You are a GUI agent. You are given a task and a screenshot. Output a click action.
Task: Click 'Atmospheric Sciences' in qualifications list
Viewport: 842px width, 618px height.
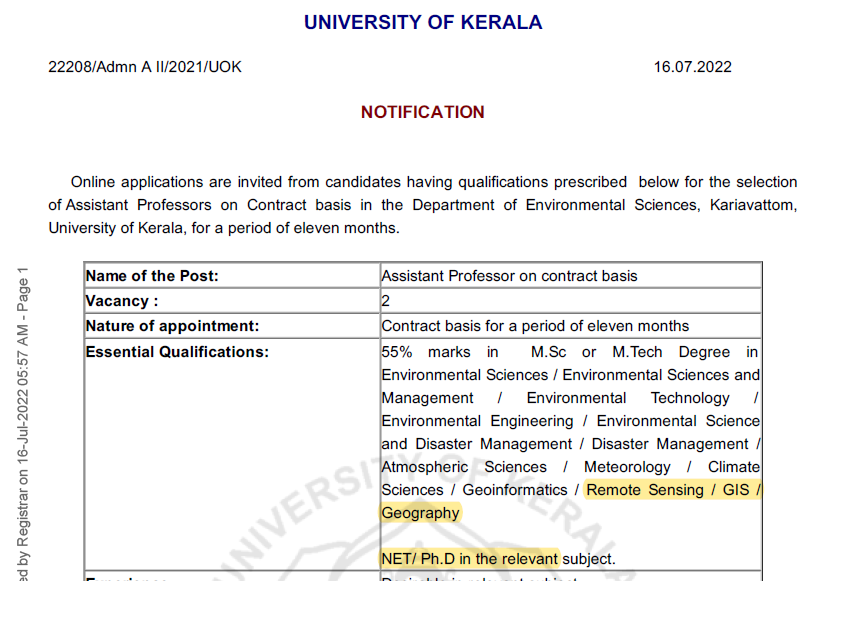464,467
